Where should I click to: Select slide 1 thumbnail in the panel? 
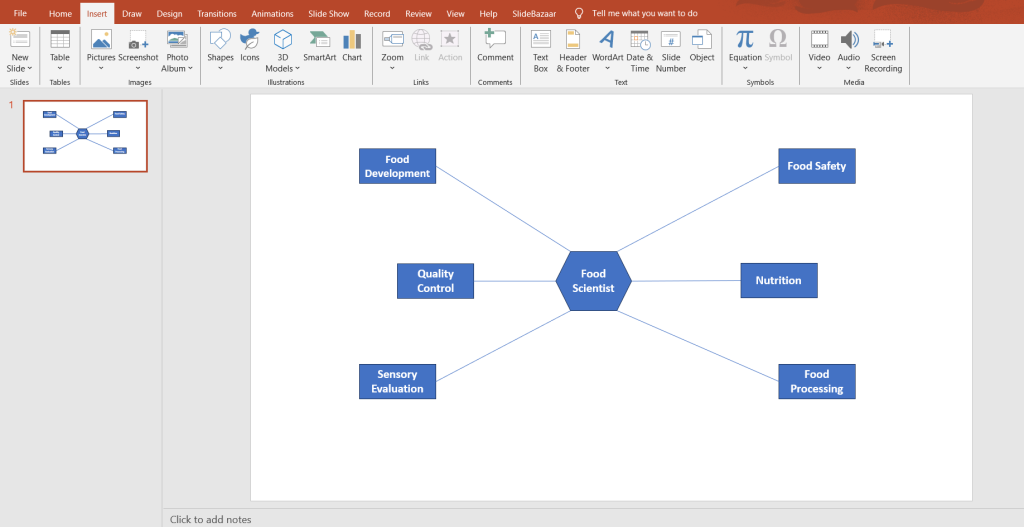pos(85,135)
